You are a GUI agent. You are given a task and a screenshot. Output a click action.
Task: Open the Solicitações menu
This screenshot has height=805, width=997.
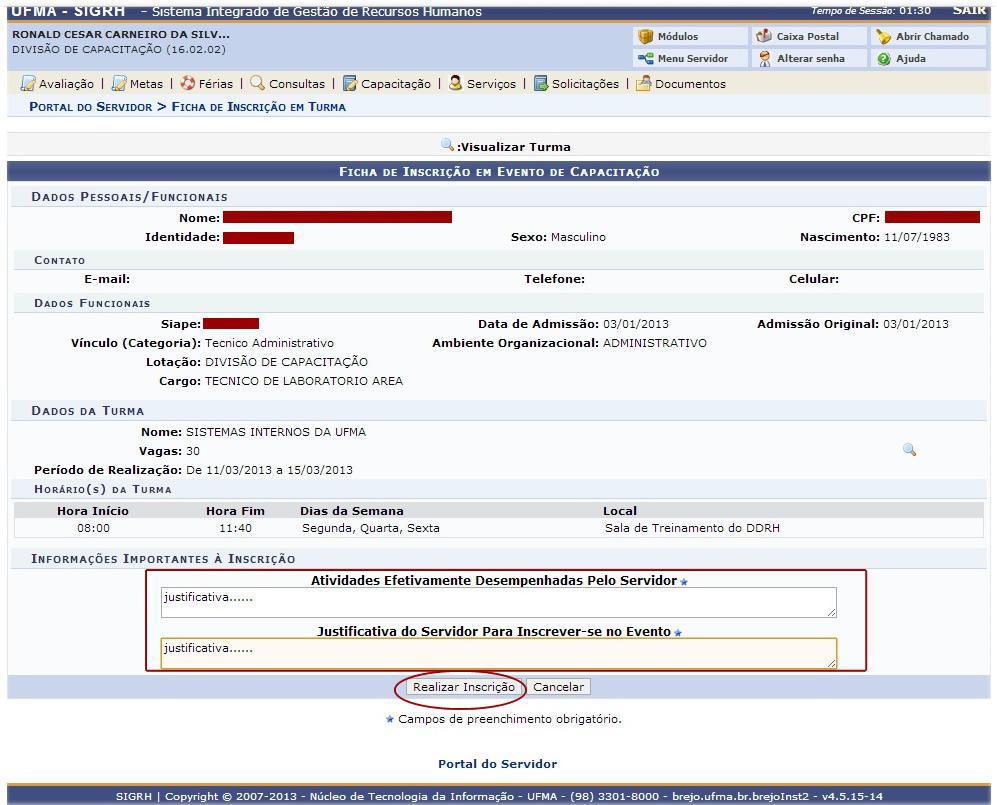(x=576, y=84)
